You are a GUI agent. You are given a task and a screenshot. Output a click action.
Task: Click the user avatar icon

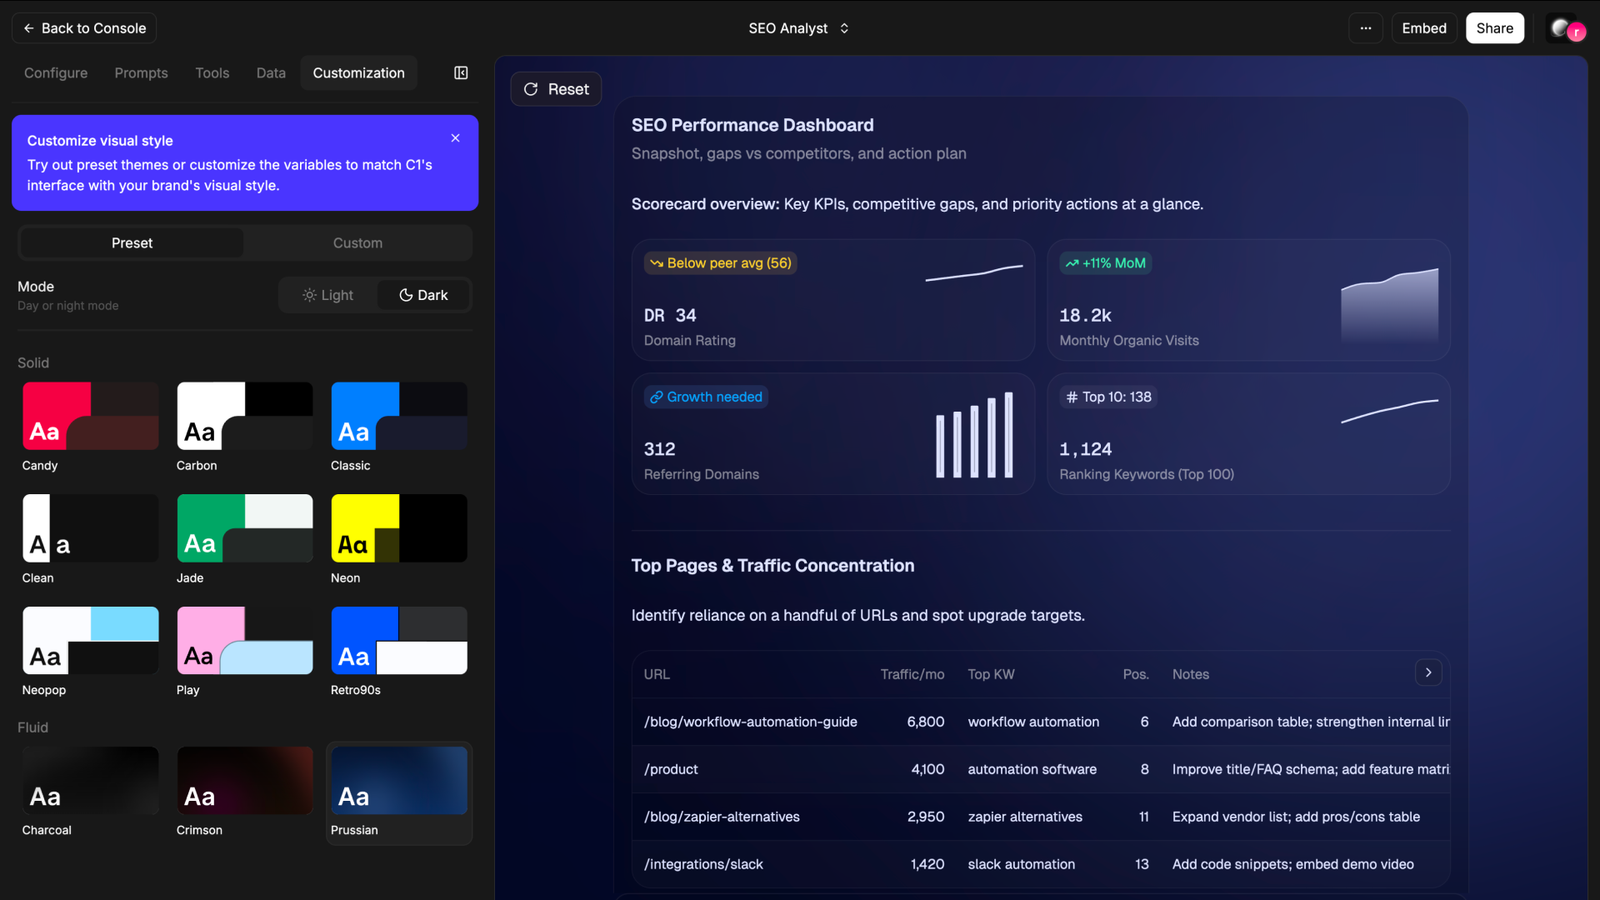[x=1566, y=29]
